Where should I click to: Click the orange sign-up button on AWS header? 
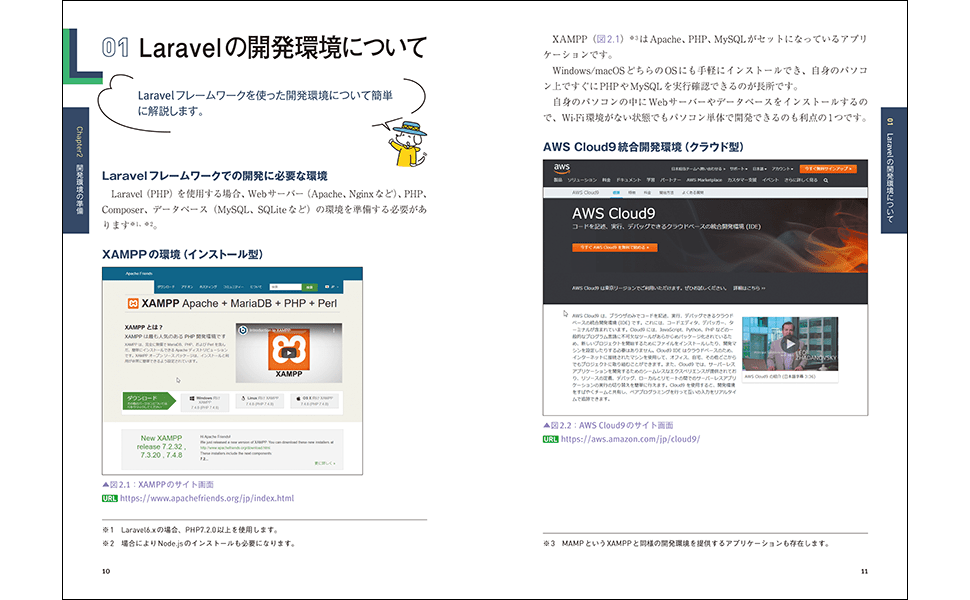[x=828, y=168]
